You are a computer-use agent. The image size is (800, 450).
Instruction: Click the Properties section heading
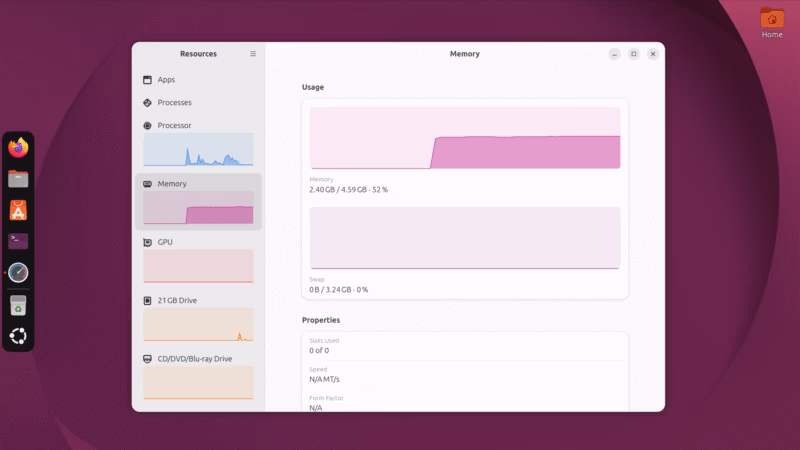[x=321, y=320]
